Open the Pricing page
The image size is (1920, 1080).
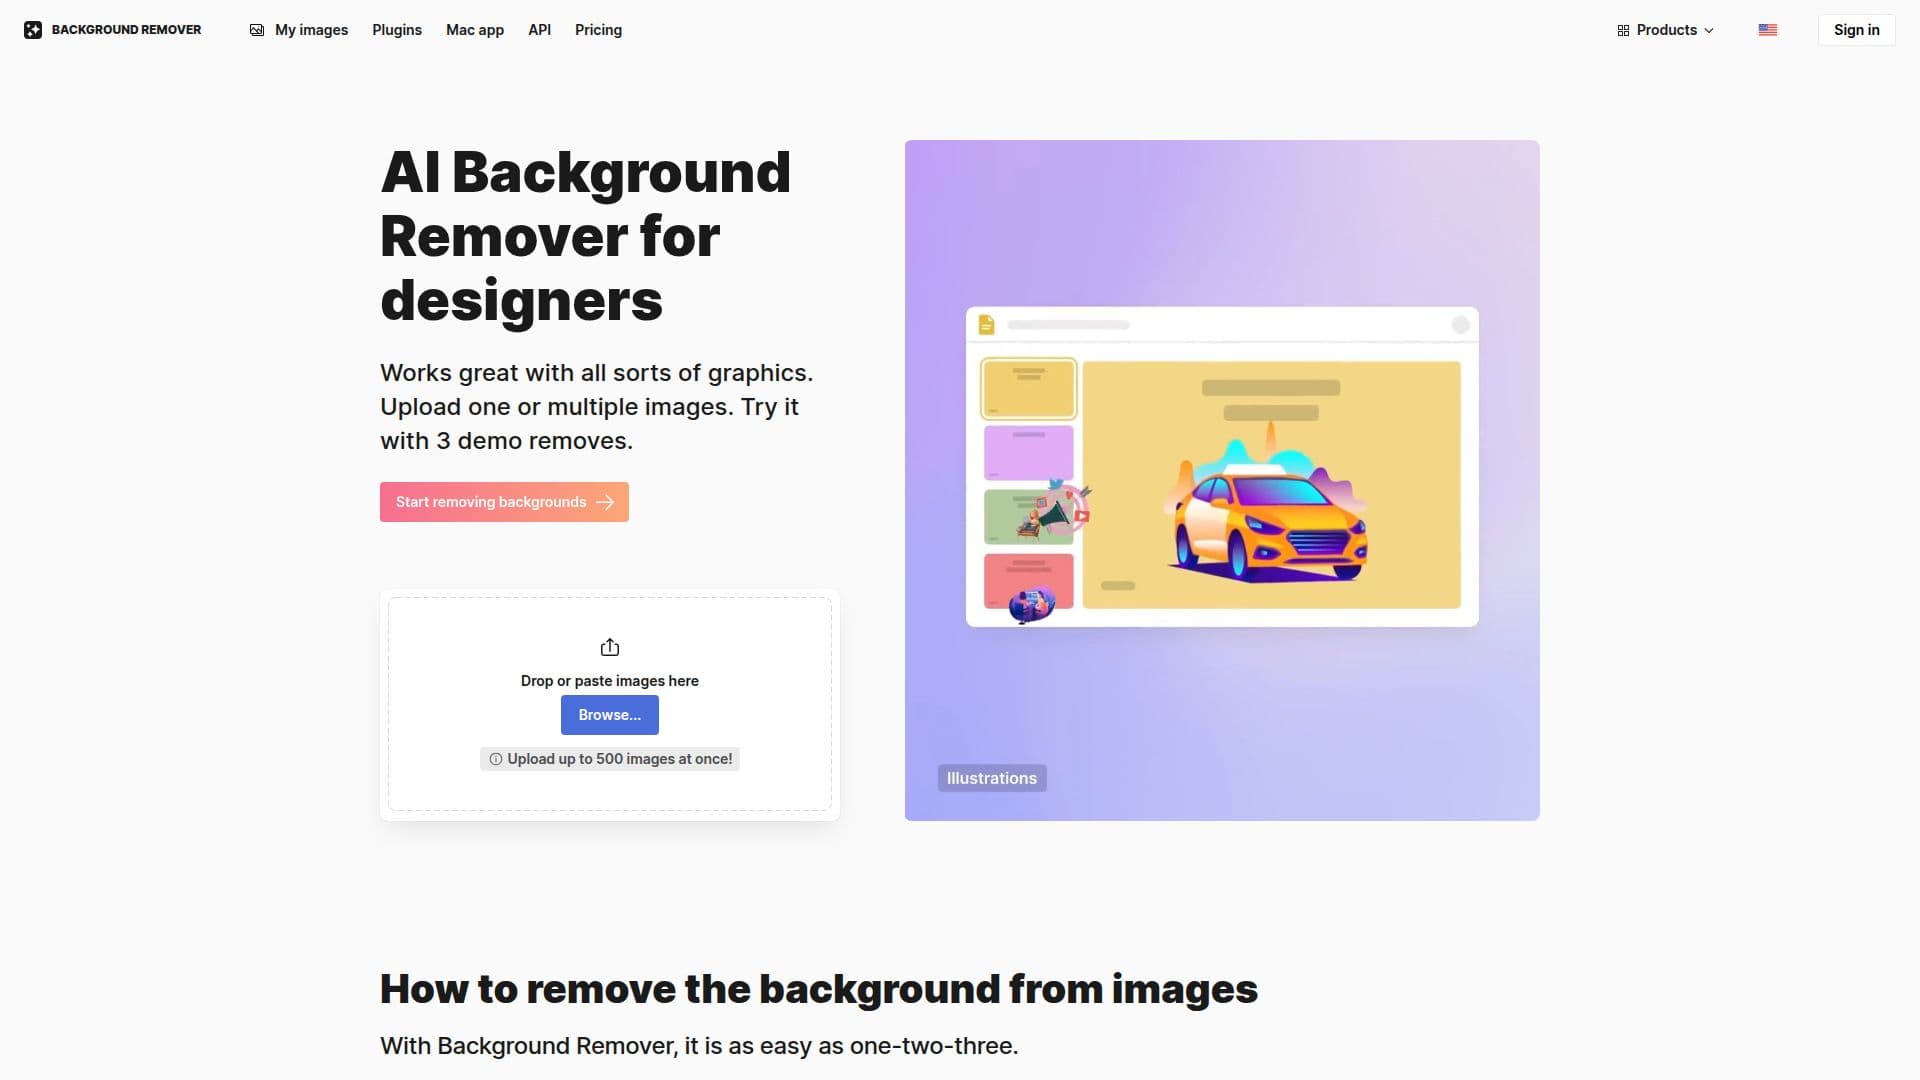pyautogui.click(x=598, y=30)
